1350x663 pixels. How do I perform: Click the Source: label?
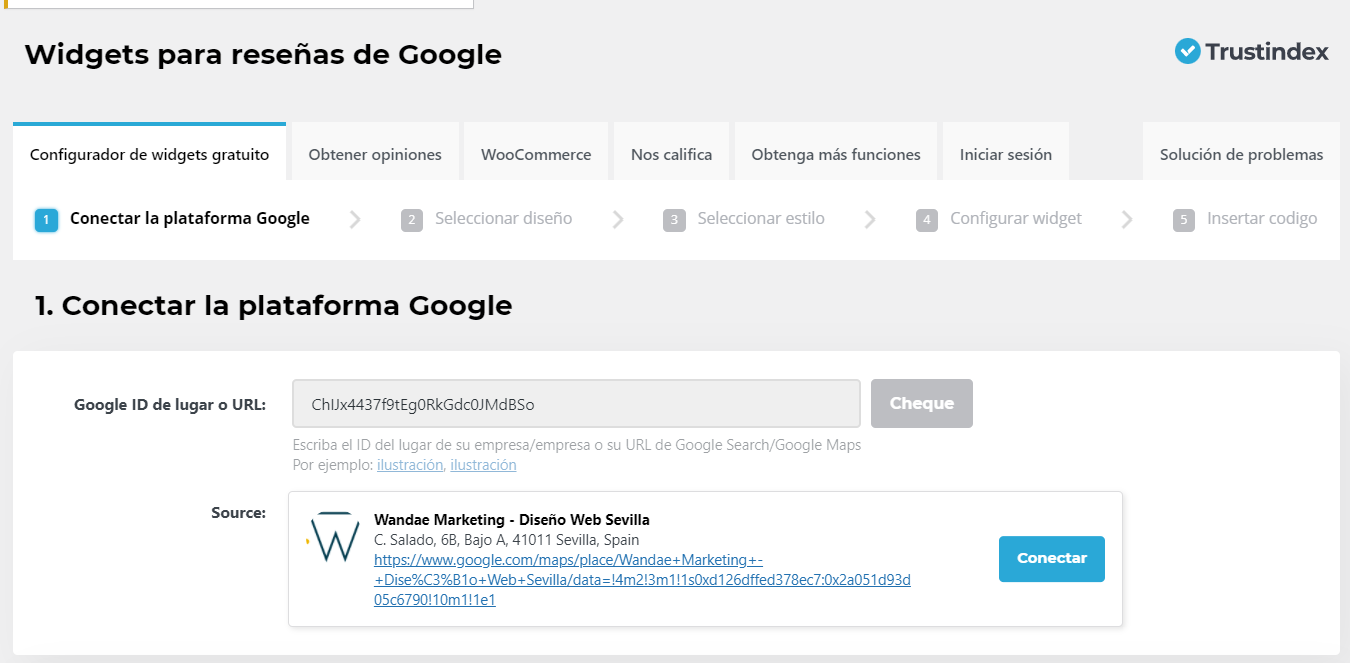[239, 513]
